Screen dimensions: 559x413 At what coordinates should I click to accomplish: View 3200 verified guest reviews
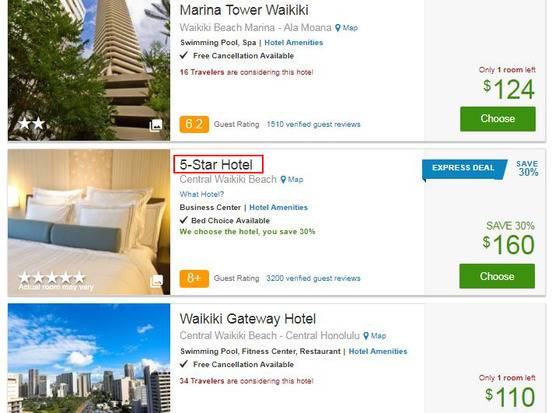tap(313, 278)
